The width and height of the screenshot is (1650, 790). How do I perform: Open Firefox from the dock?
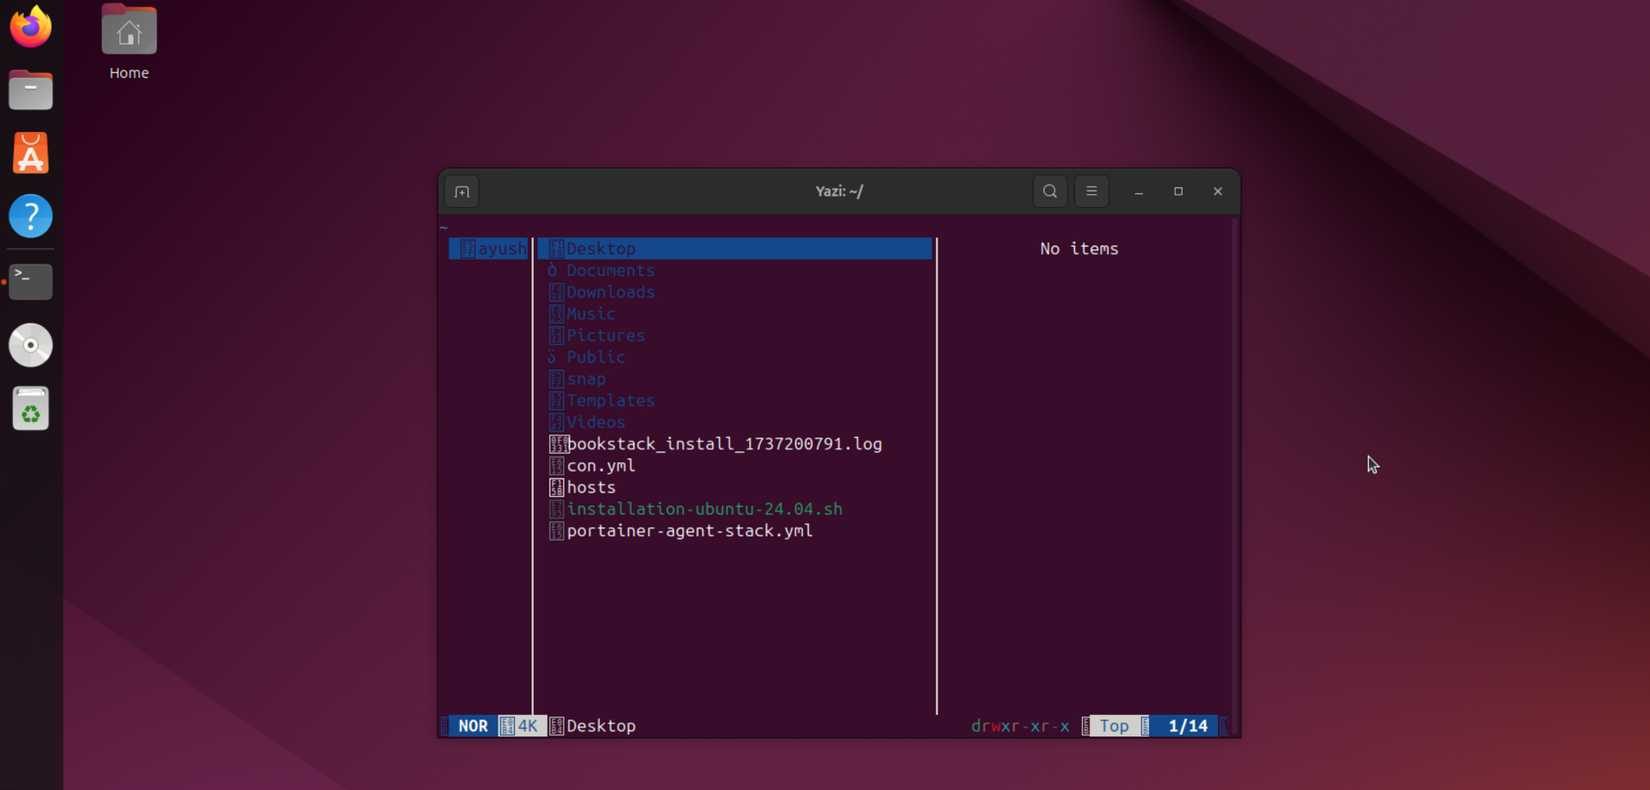[x=31, y=27]
